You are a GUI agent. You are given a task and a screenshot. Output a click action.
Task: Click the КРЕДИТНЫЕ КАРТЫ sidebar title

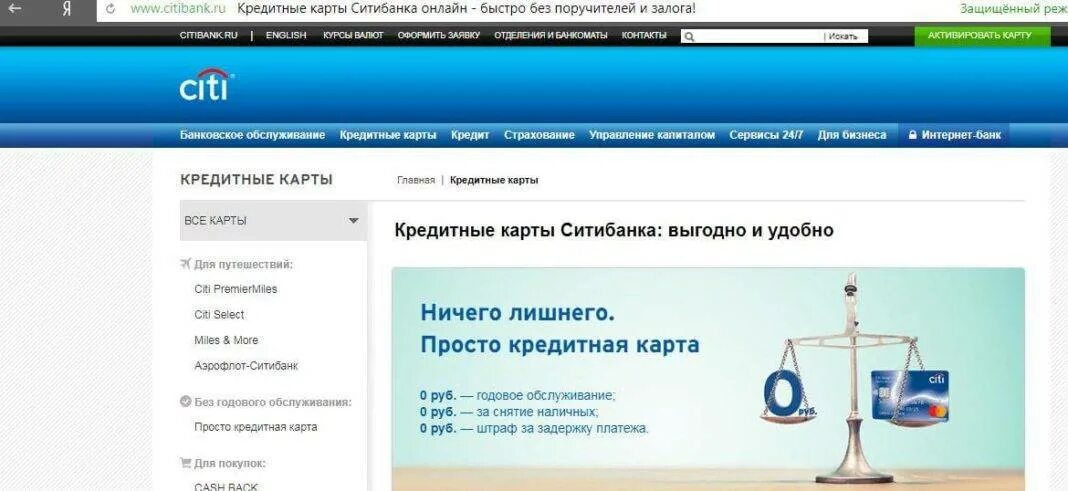256,180
